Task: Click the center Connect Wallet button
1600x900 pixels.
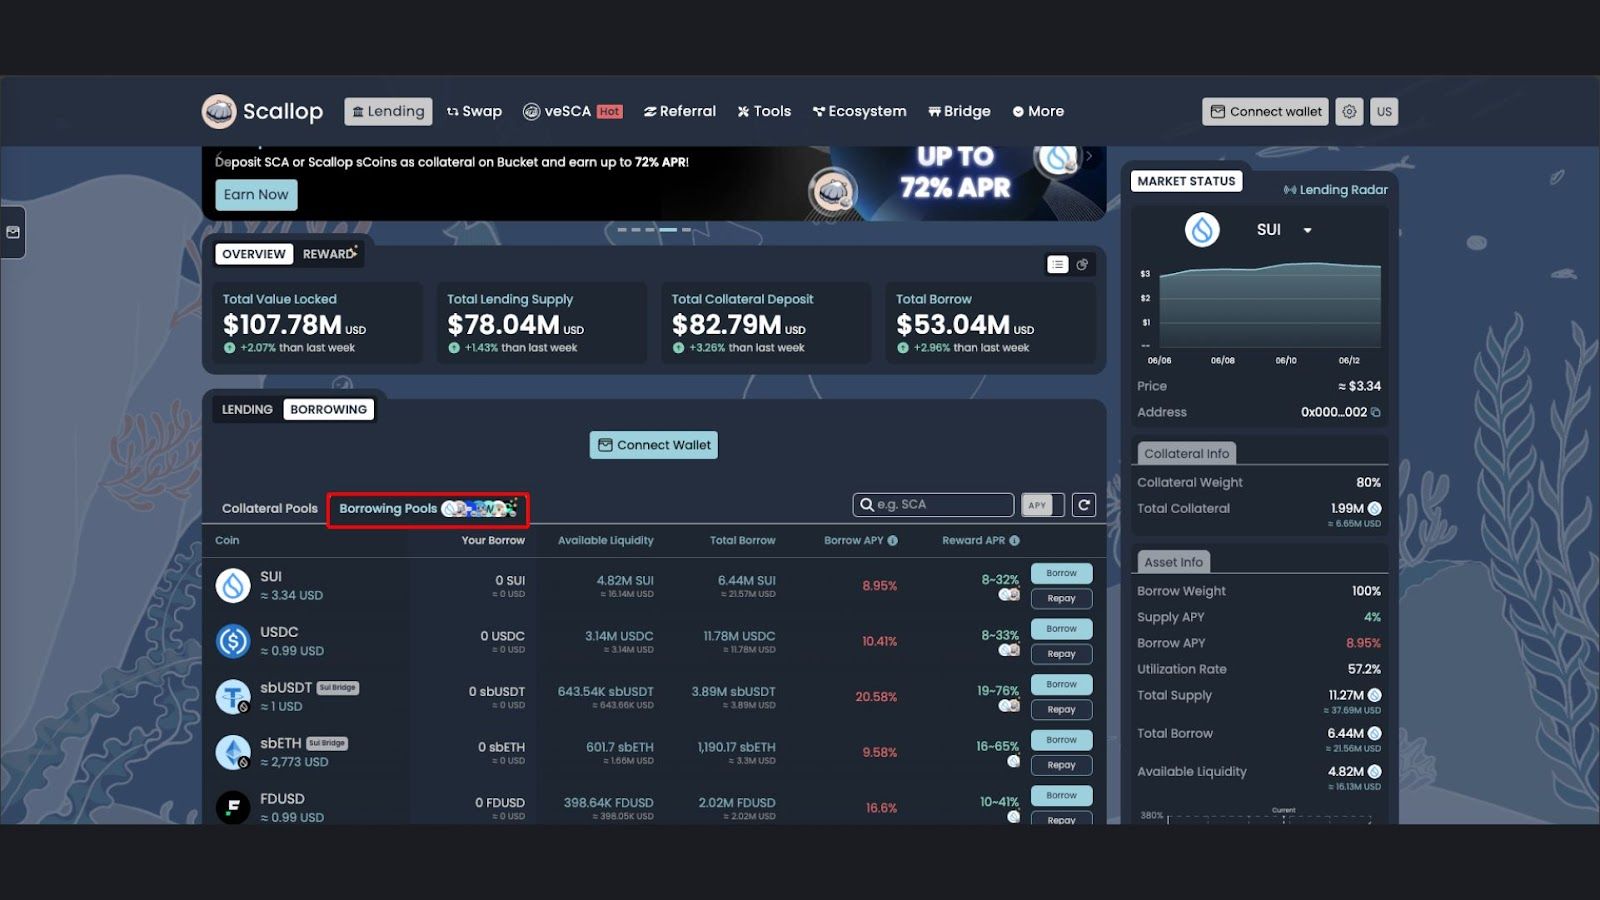Action: [654, 445]
